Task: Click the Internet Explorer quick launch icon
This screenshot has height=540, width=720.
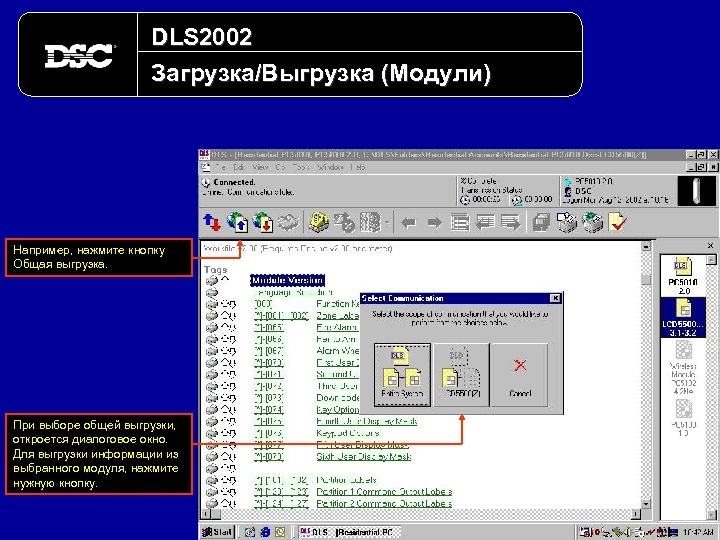Action: click(265, 532)
